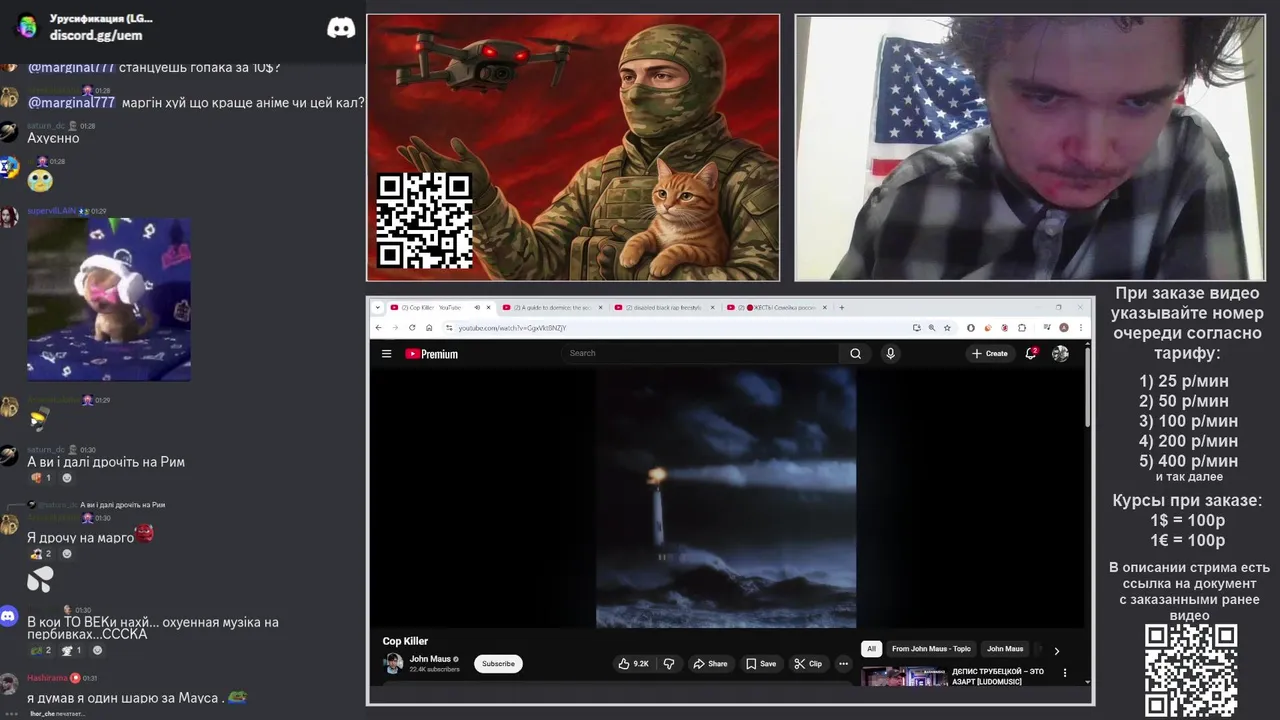Click the @marginal777 mention about гопака
Screen dimensions: 1280x720
[71, 67]
